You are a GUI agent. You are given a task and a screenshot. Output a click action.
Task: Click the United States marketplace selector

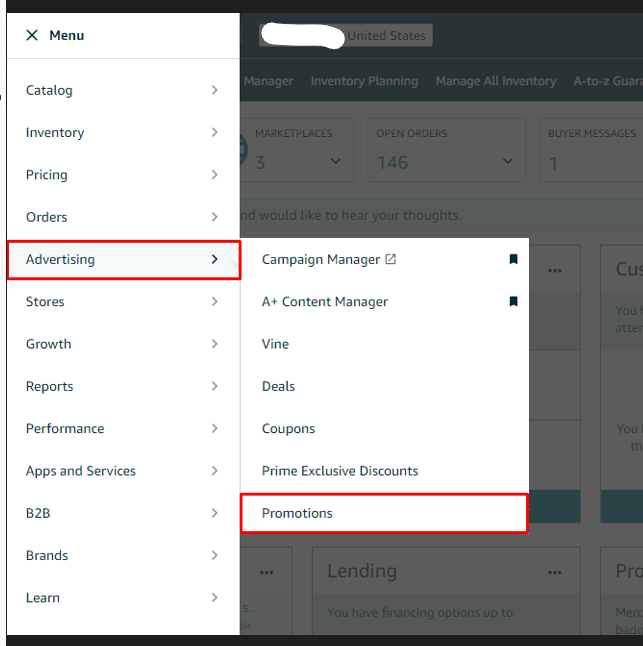tap(346, 35)
